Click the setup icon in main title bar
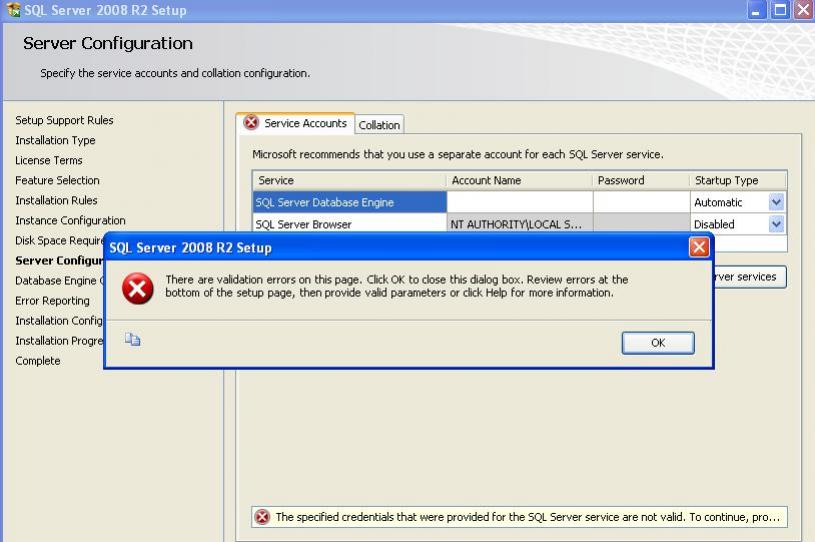Screen dimensions: 815x542 [x=13, y=10]
